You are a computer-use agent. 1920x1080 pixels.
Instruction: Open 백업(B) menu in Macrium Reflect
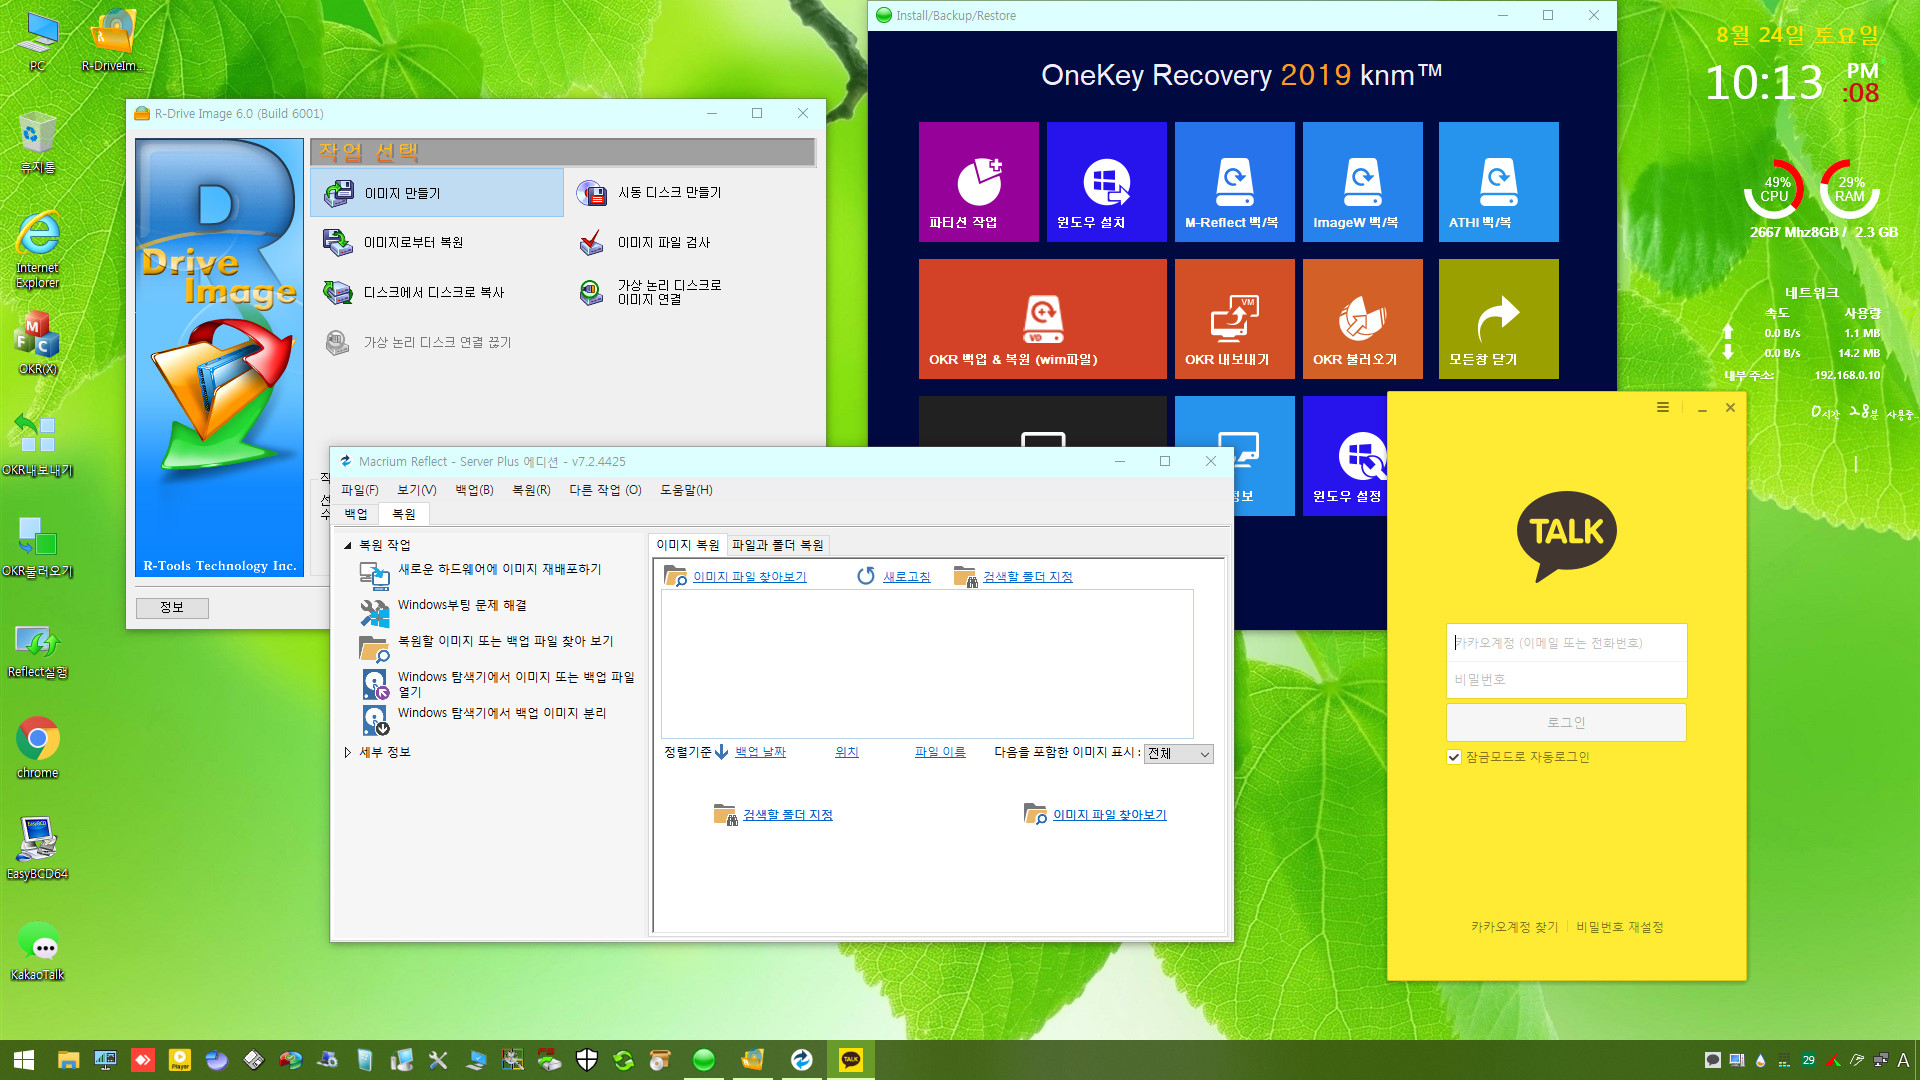475,490
